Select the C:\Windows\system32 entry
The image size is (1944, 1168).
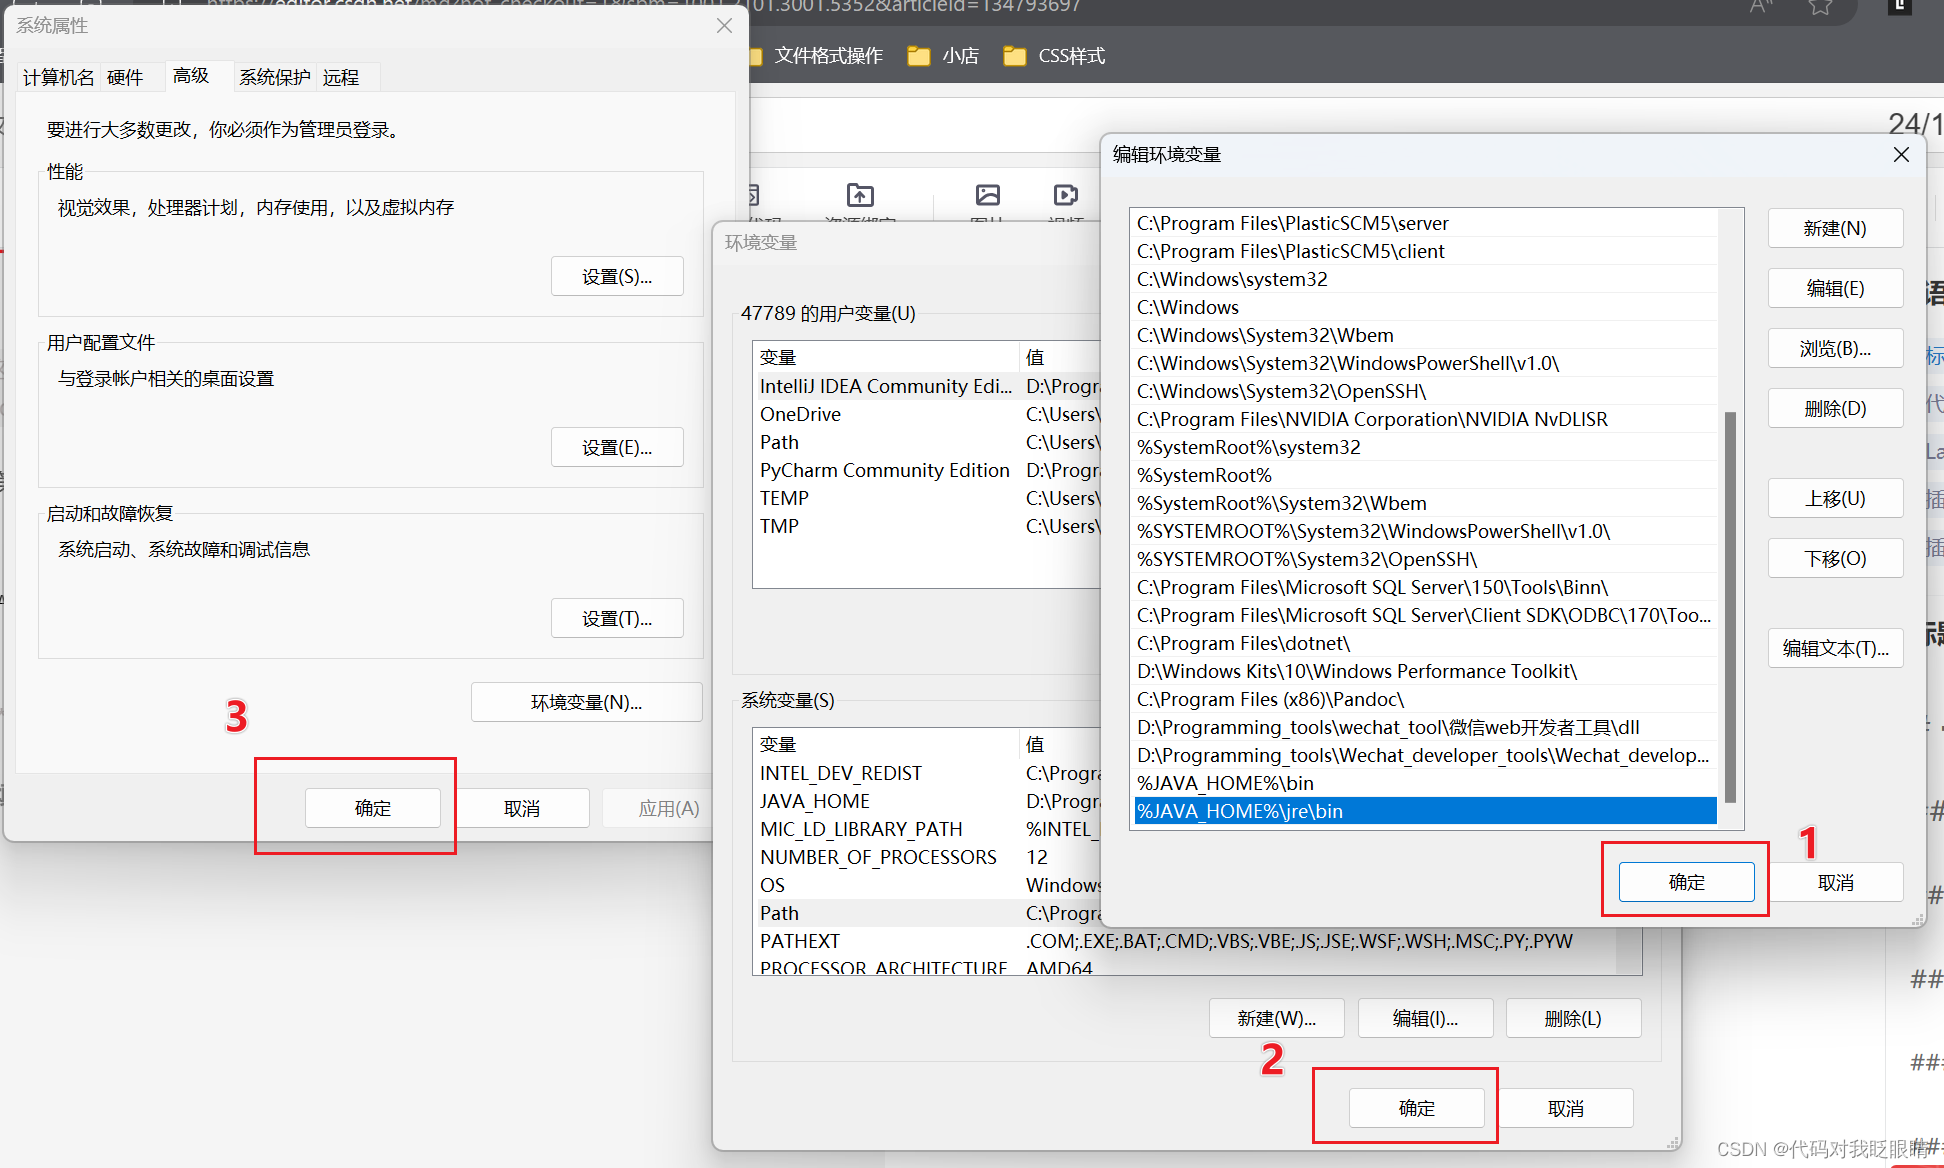(1425, 279)
